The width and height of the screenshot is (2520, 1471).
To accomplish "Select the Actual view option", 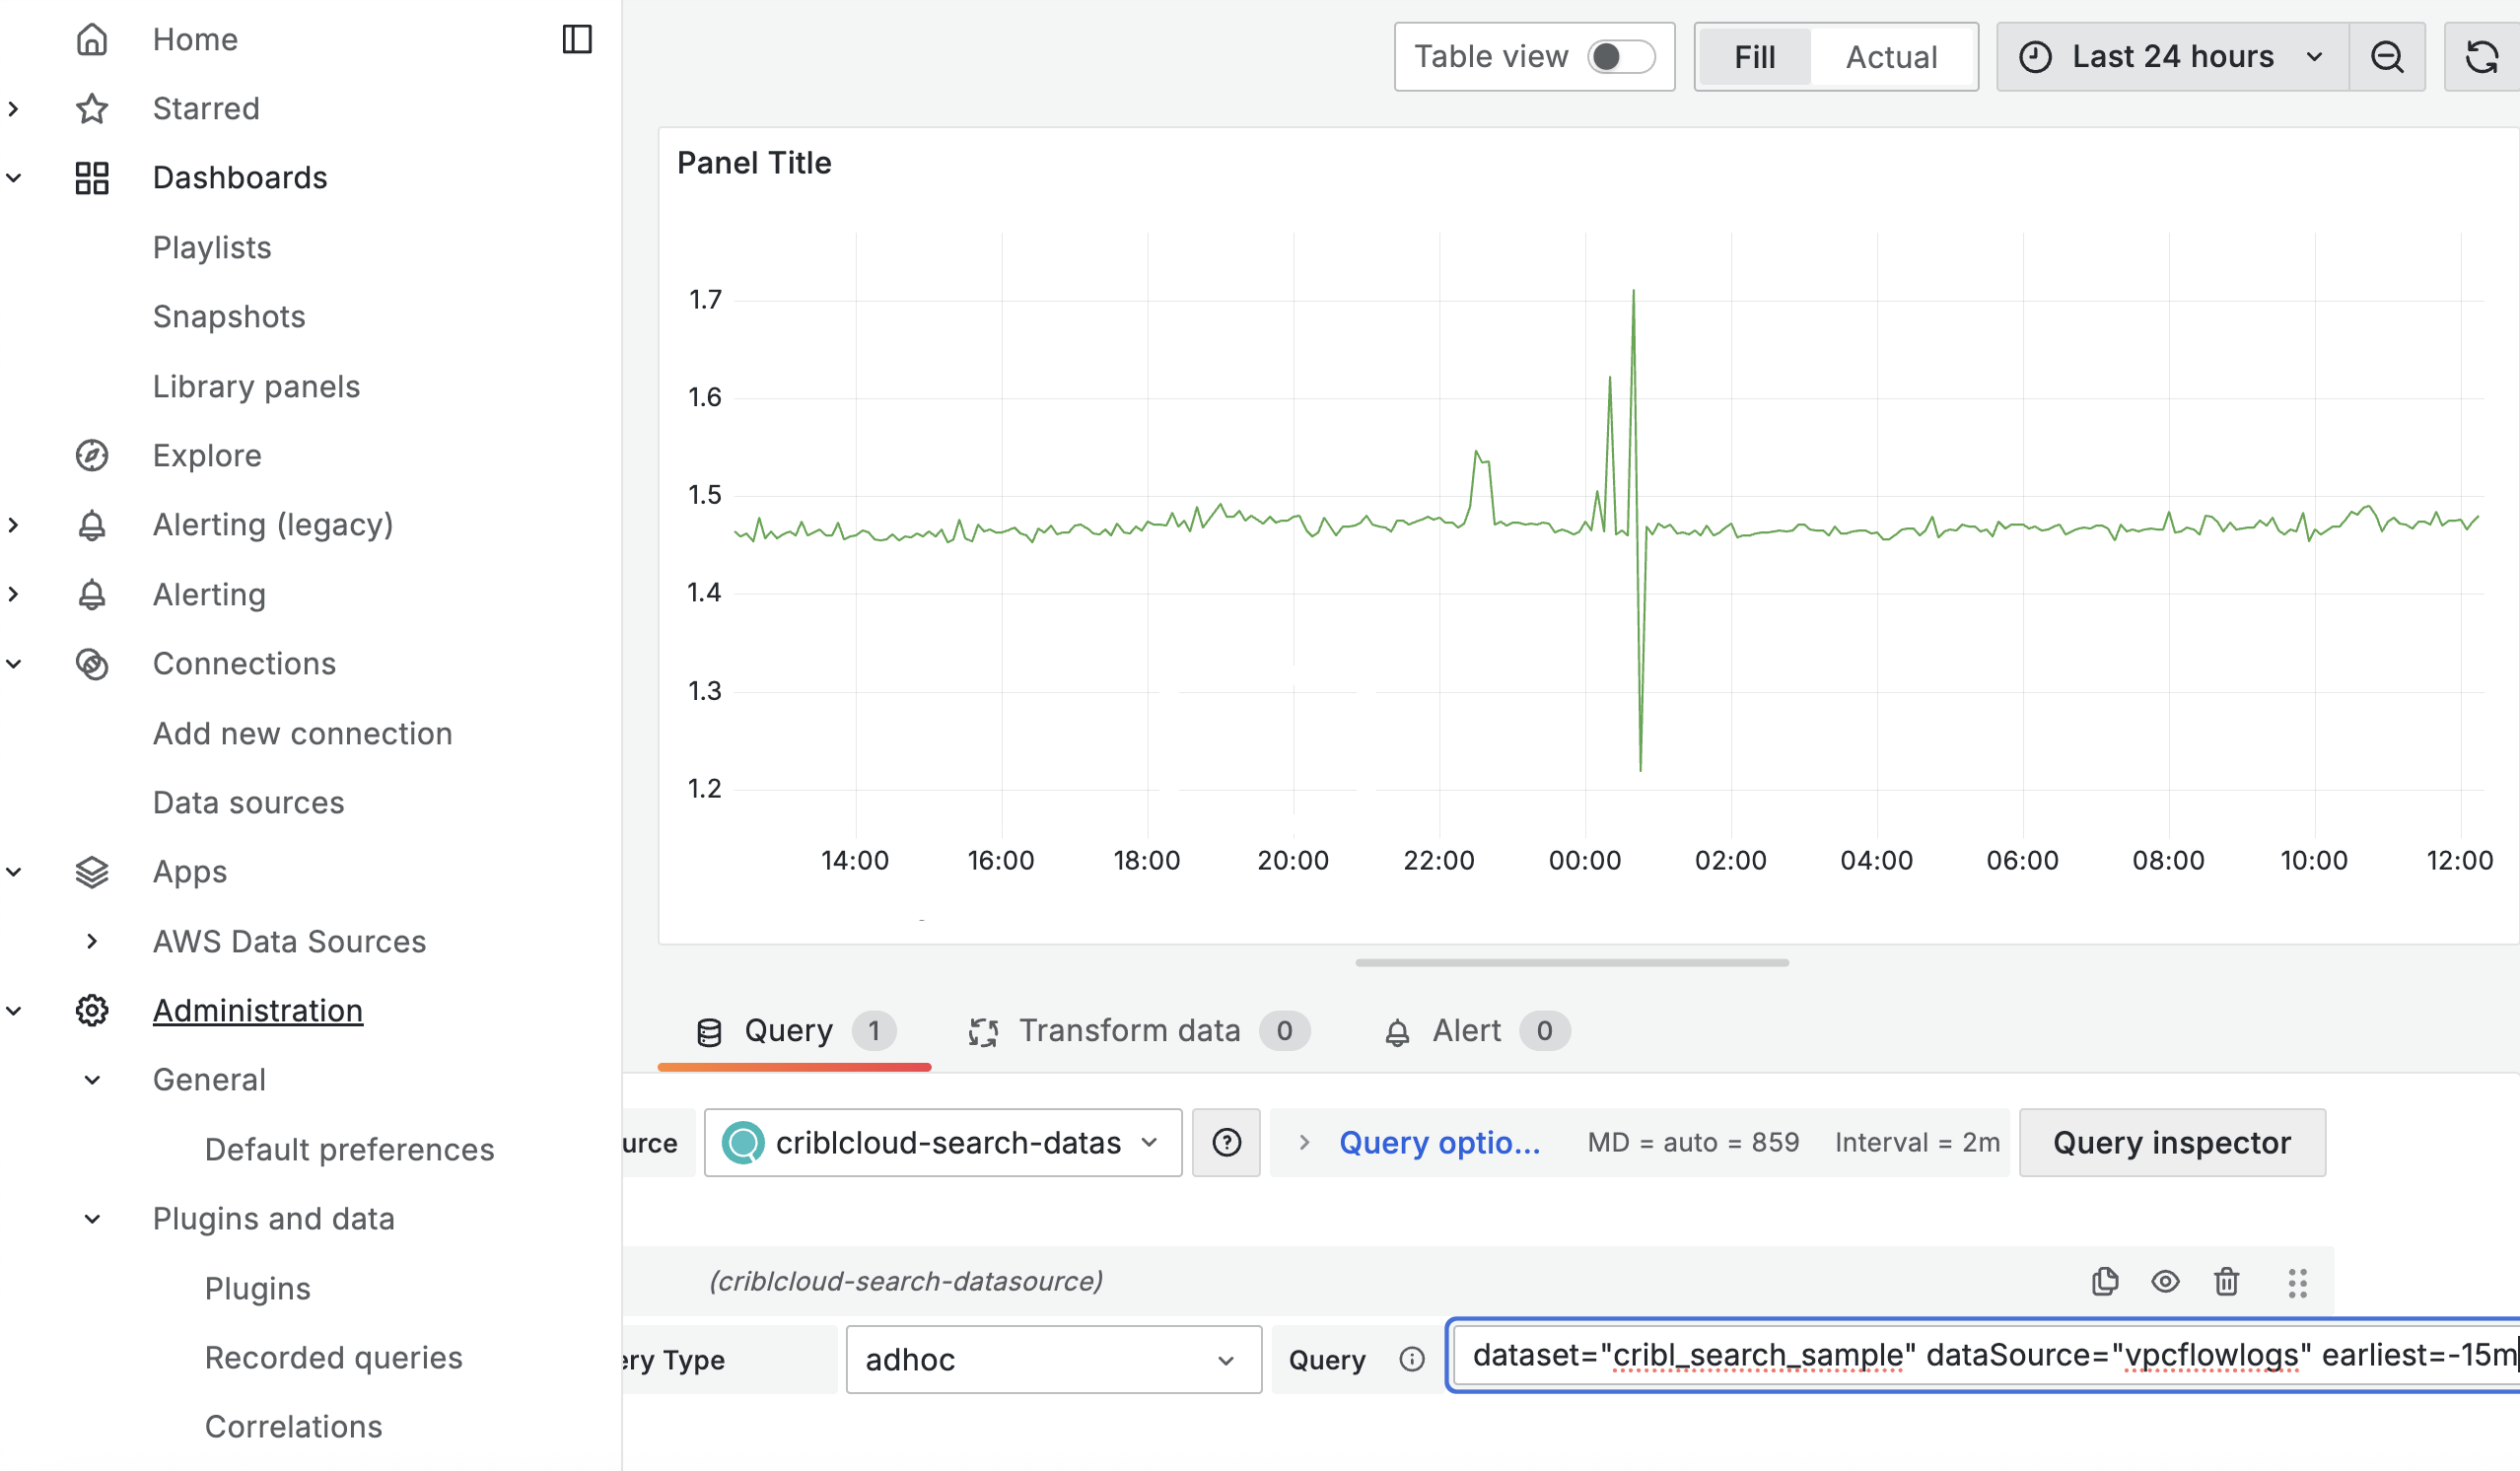I will pos(1890,57).
